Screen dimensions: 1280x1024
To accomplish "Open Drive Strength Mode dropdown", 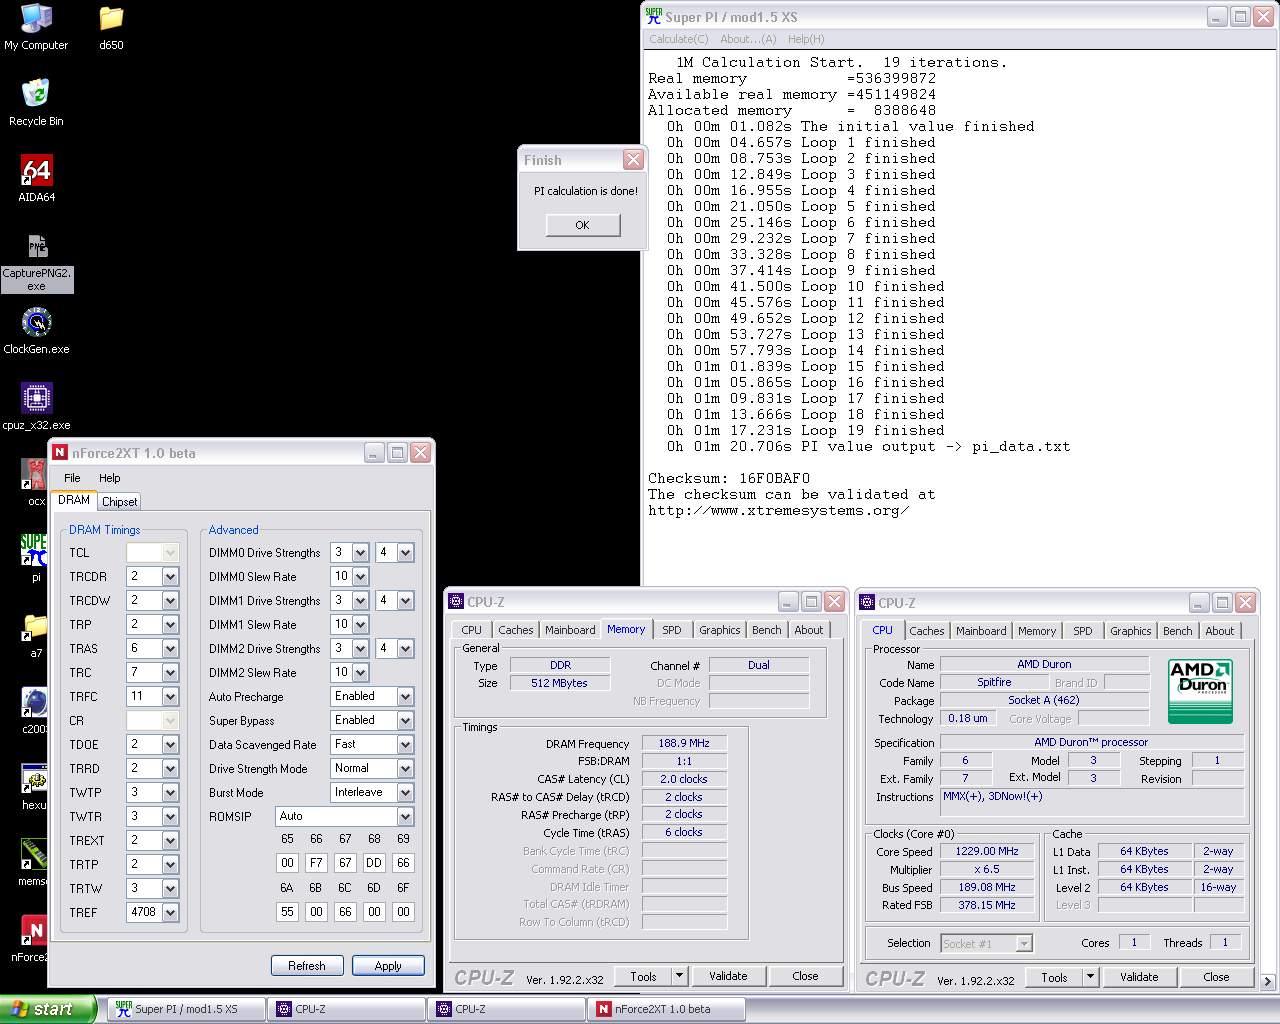I will pos(405,769).
